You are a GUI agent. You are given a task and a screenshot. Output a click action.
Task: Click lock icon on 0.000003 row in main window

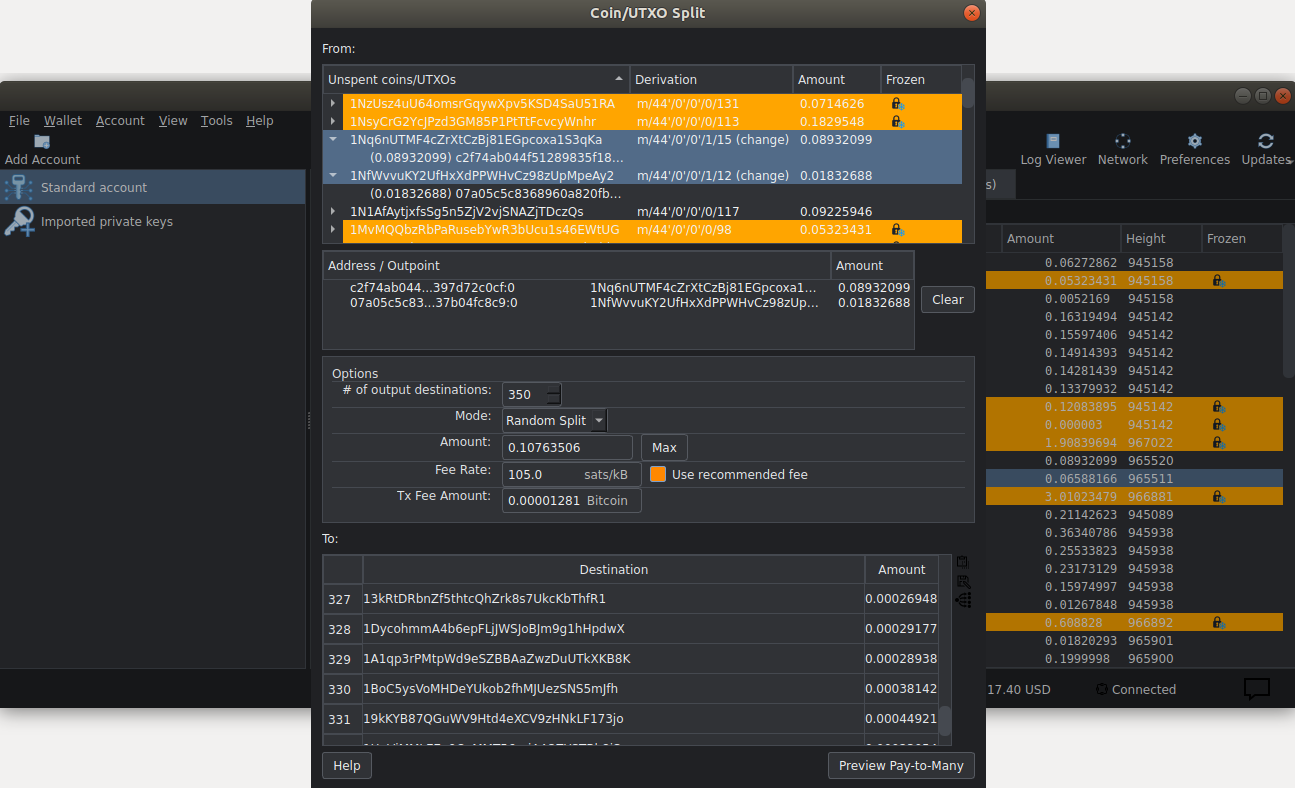click(1218, 425)
